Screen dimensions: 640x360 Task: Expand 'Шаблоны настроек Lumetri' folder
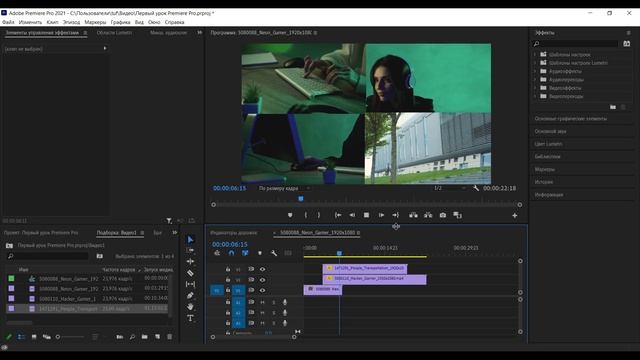point(535,63)
